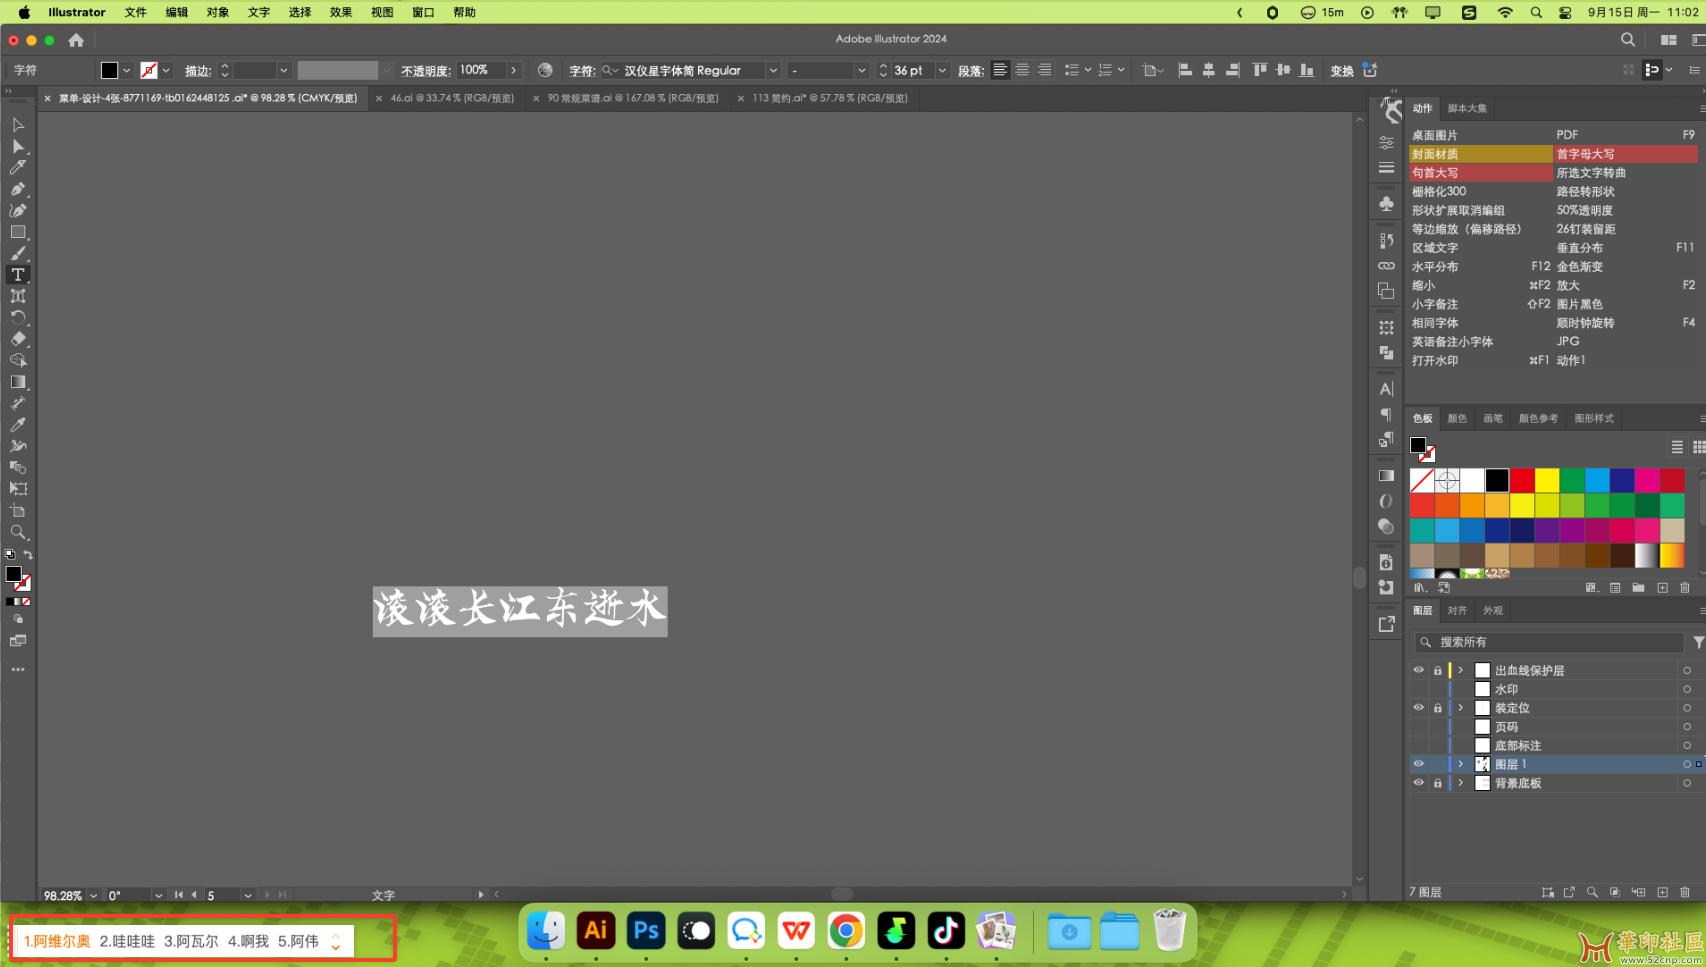Image resolution: width=1706 pixels, height=967 pixels.
Task: Run the 封面材质 action
Action: tap(1481, 154)
